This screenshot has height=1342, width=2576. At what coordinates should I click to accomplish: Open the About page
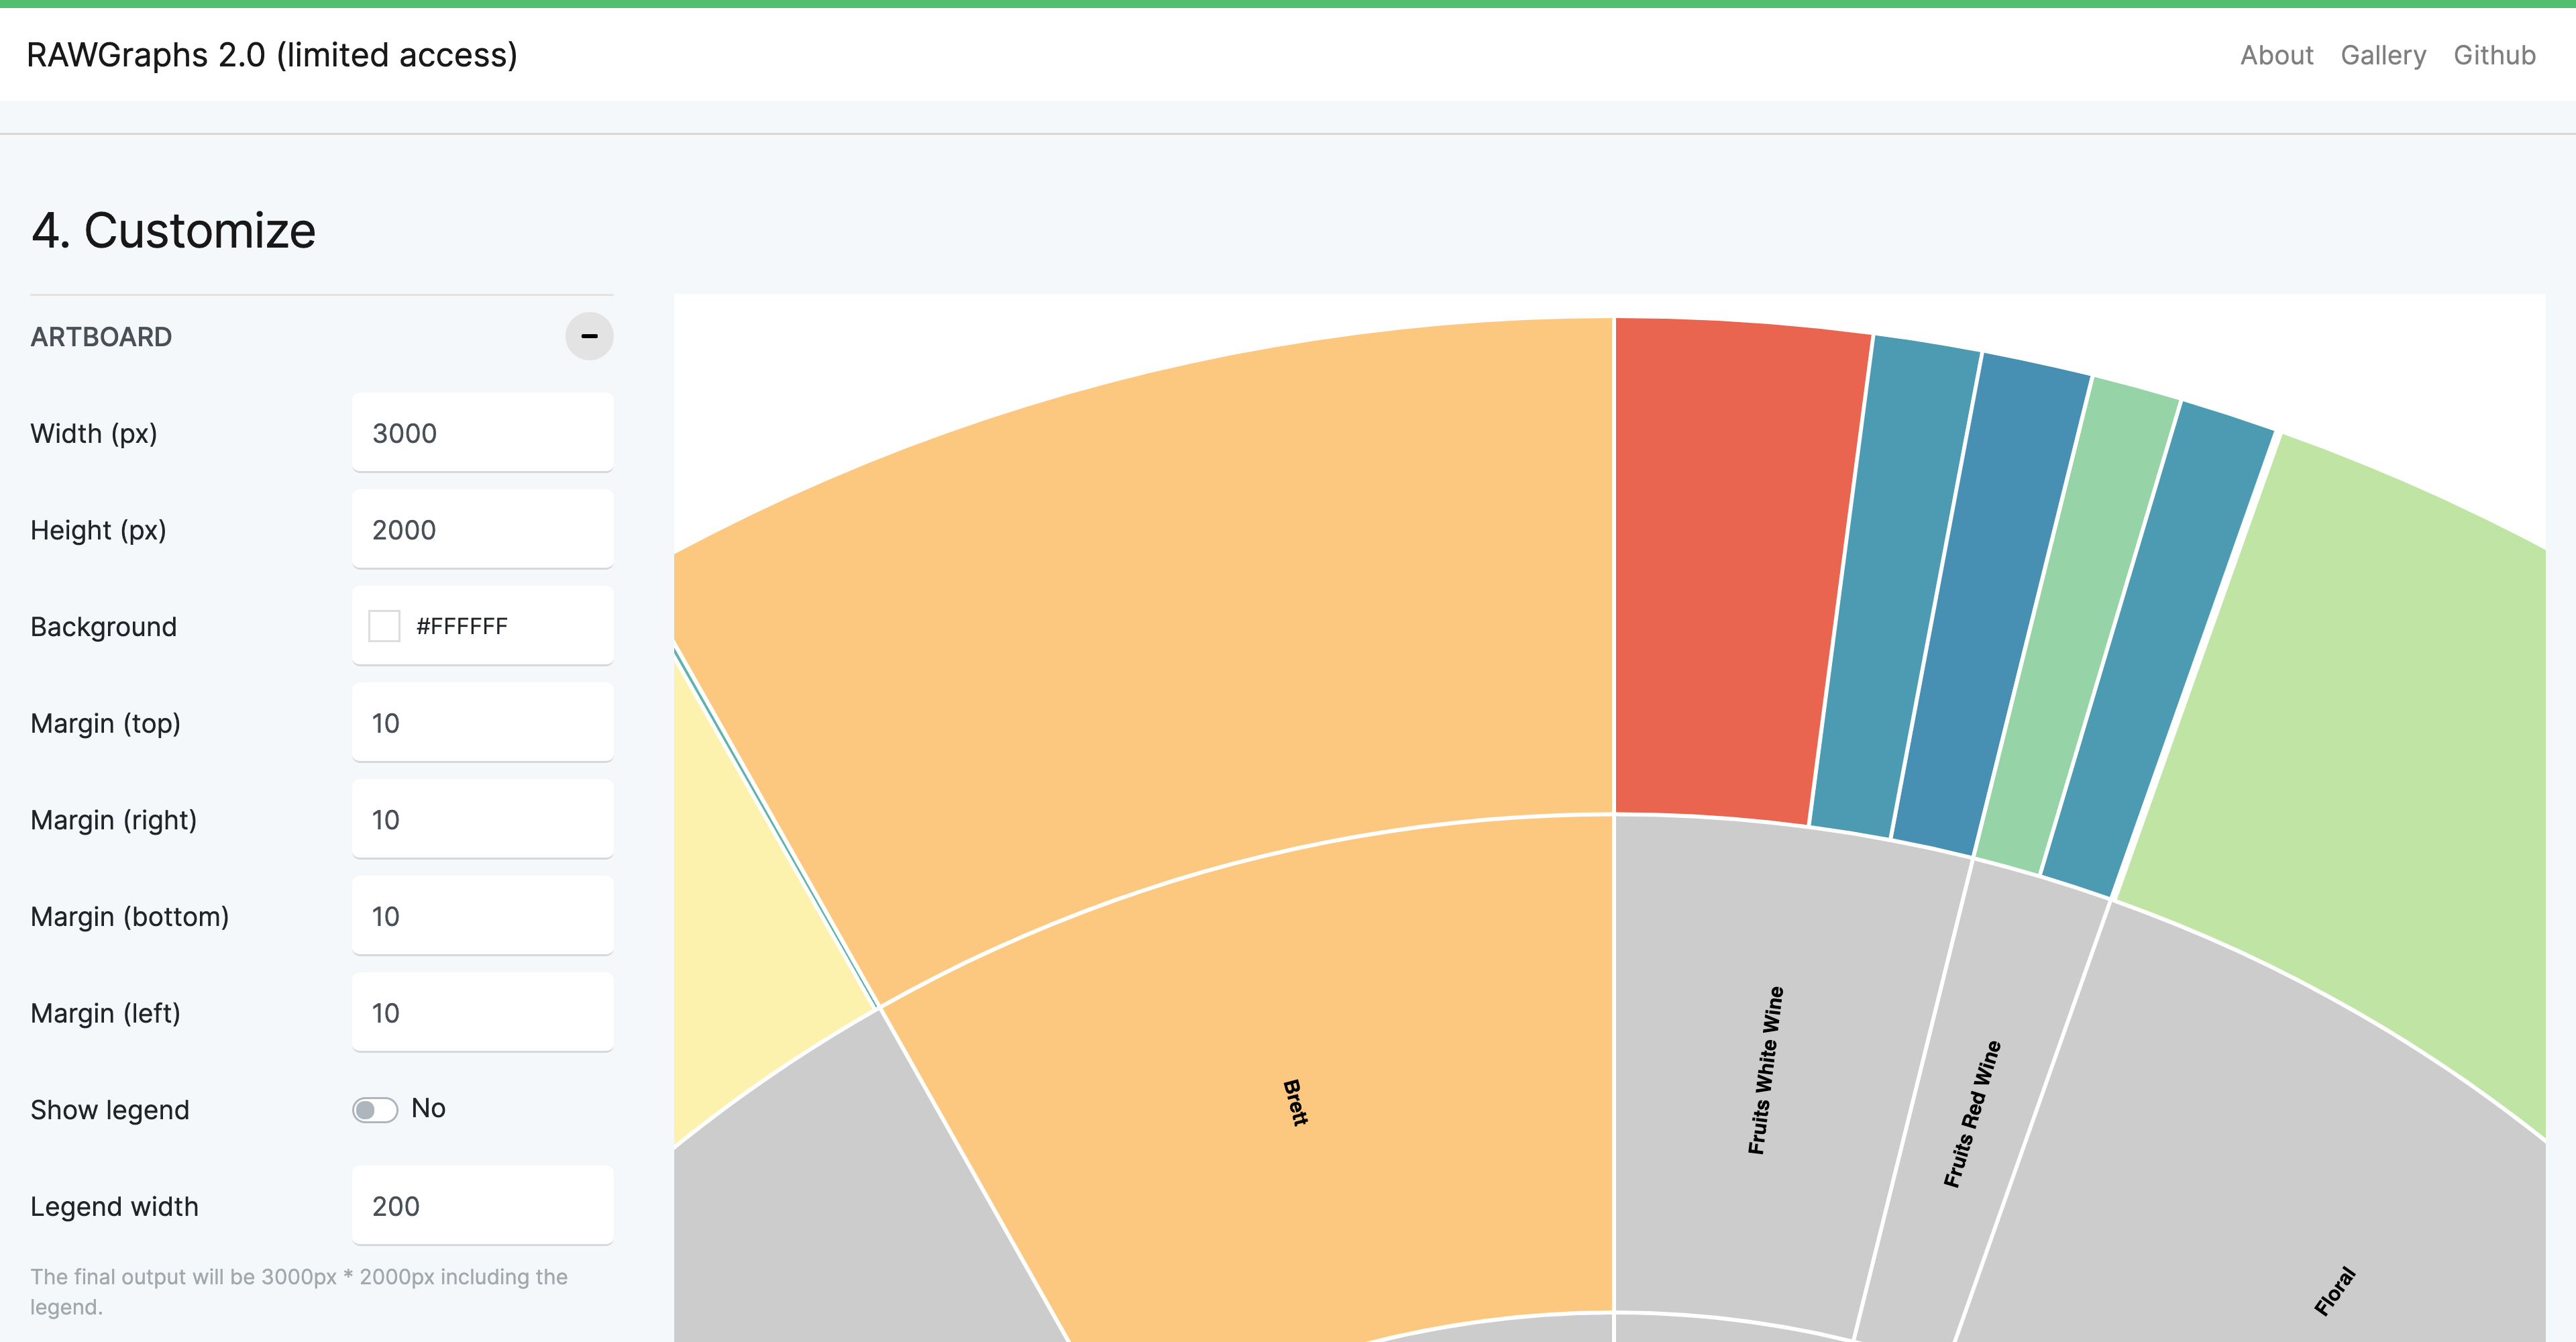(x=2276, y=55)
